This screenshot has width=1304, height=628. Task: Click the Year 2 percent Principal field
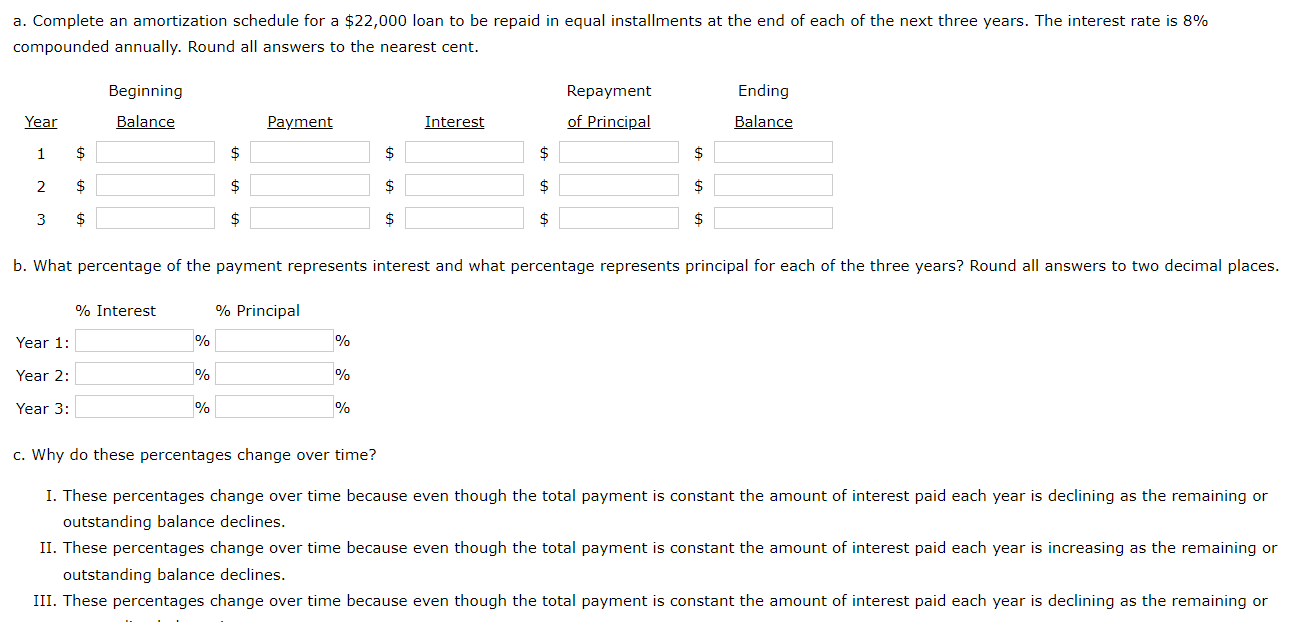274,373
